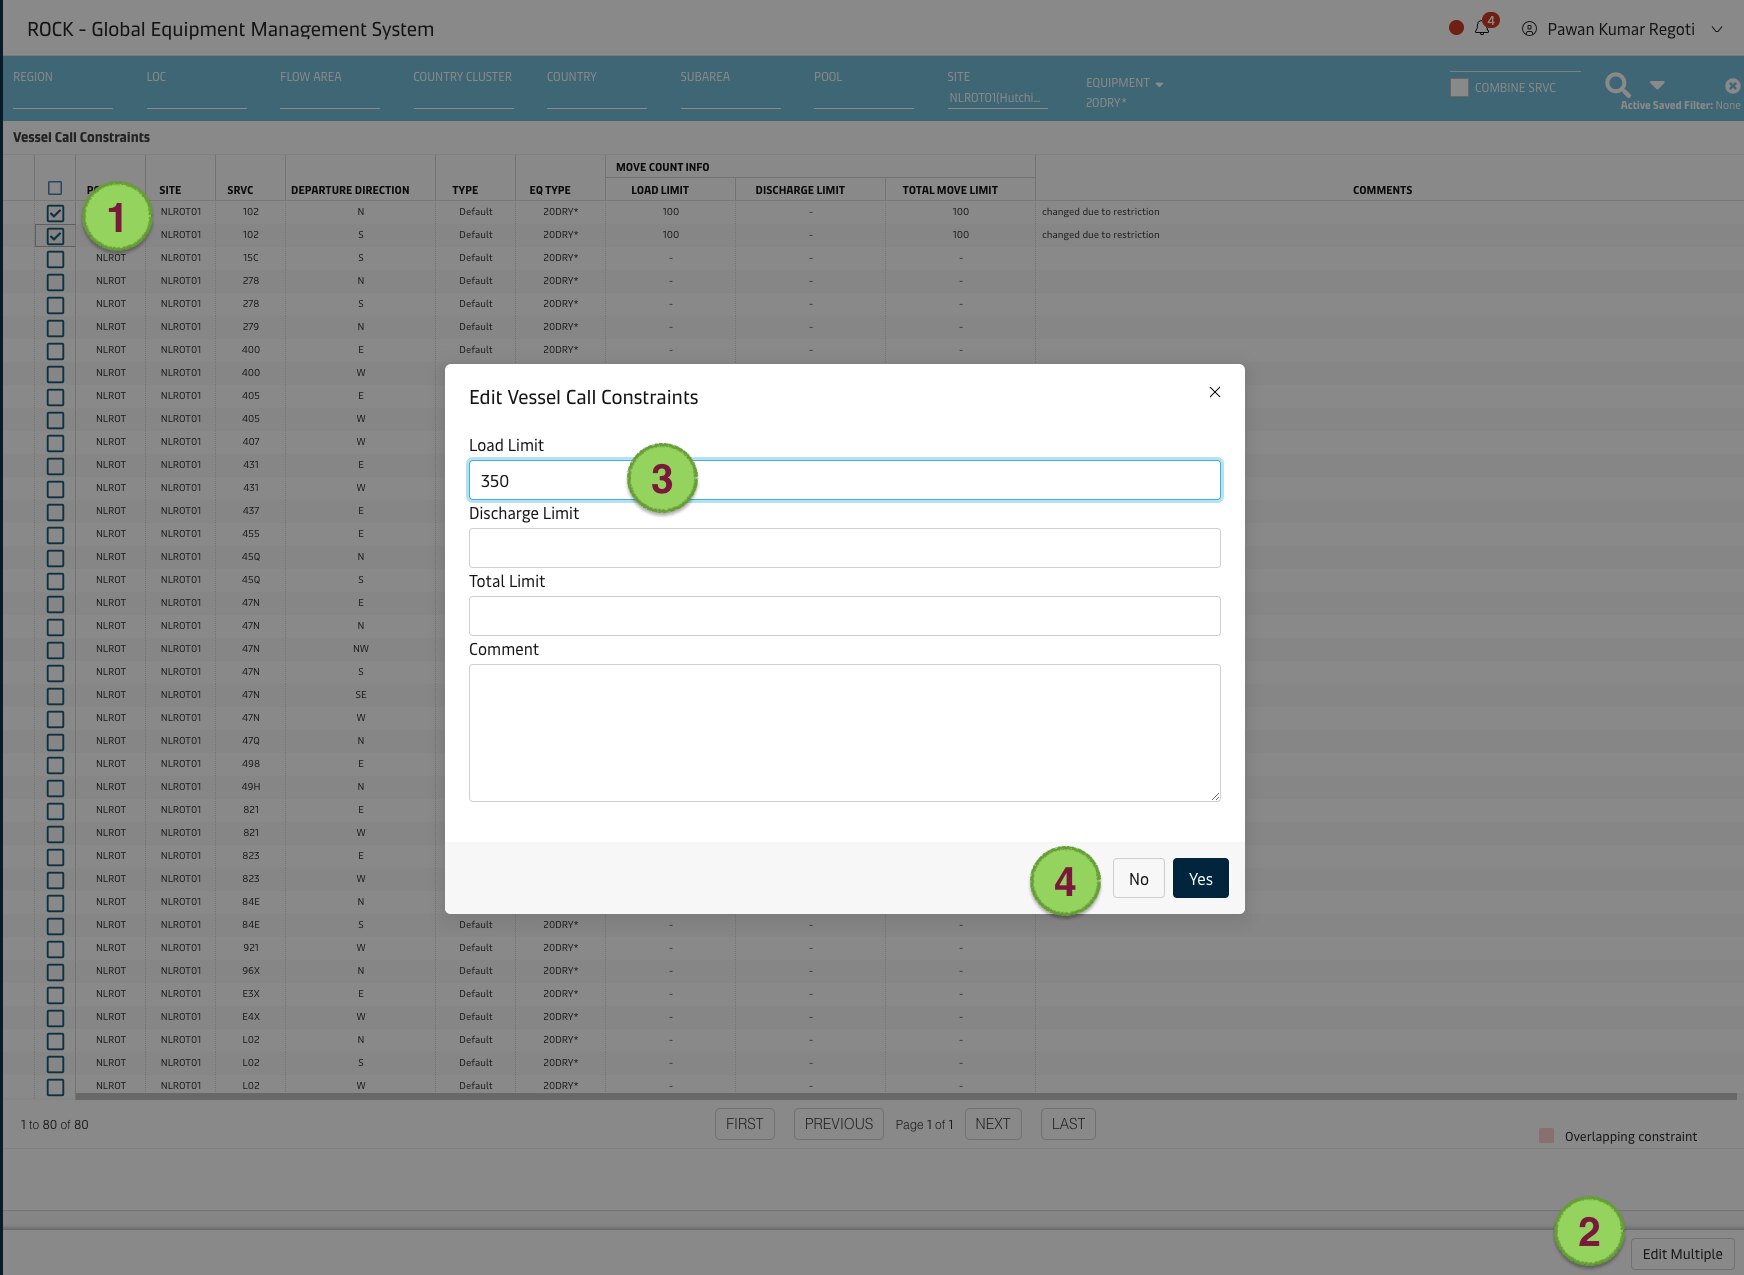1744x1275 pixels.
Task: Clear filters with the circled X icon
Action: pyautogui.click(x=1732, y=86)
